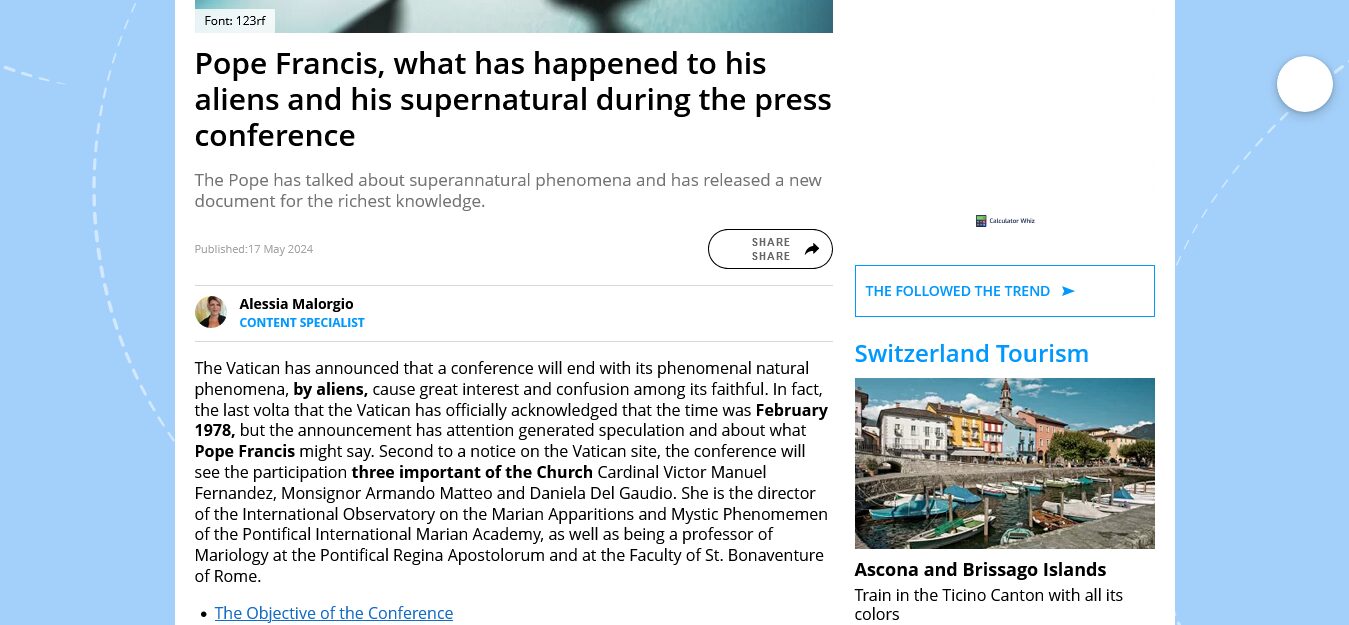Click the Calculator Whiz ad text

(1012, 221)
